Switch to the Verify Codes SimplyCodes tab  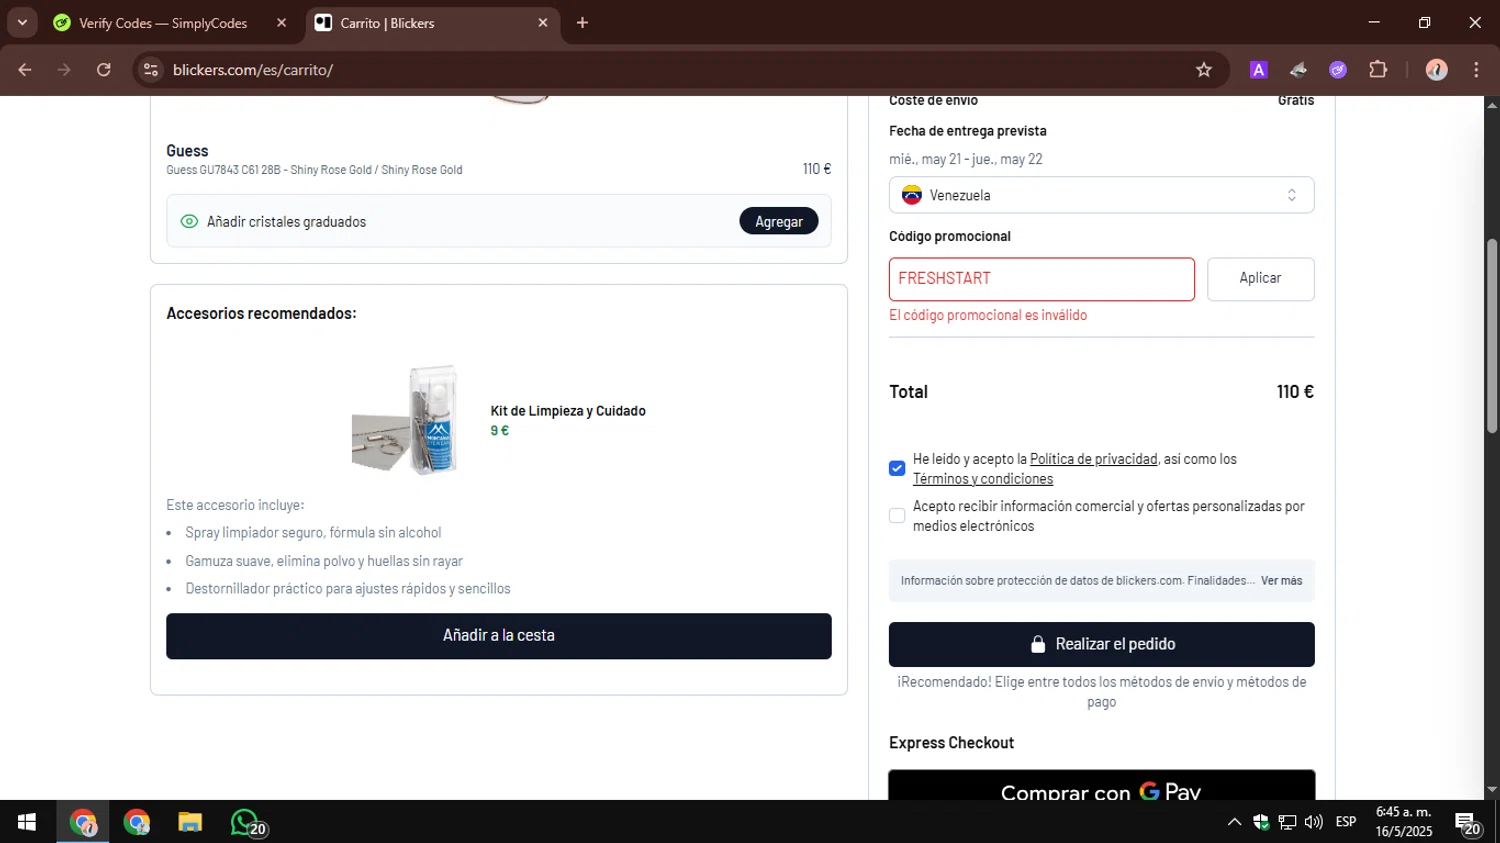tap(163, 23)
